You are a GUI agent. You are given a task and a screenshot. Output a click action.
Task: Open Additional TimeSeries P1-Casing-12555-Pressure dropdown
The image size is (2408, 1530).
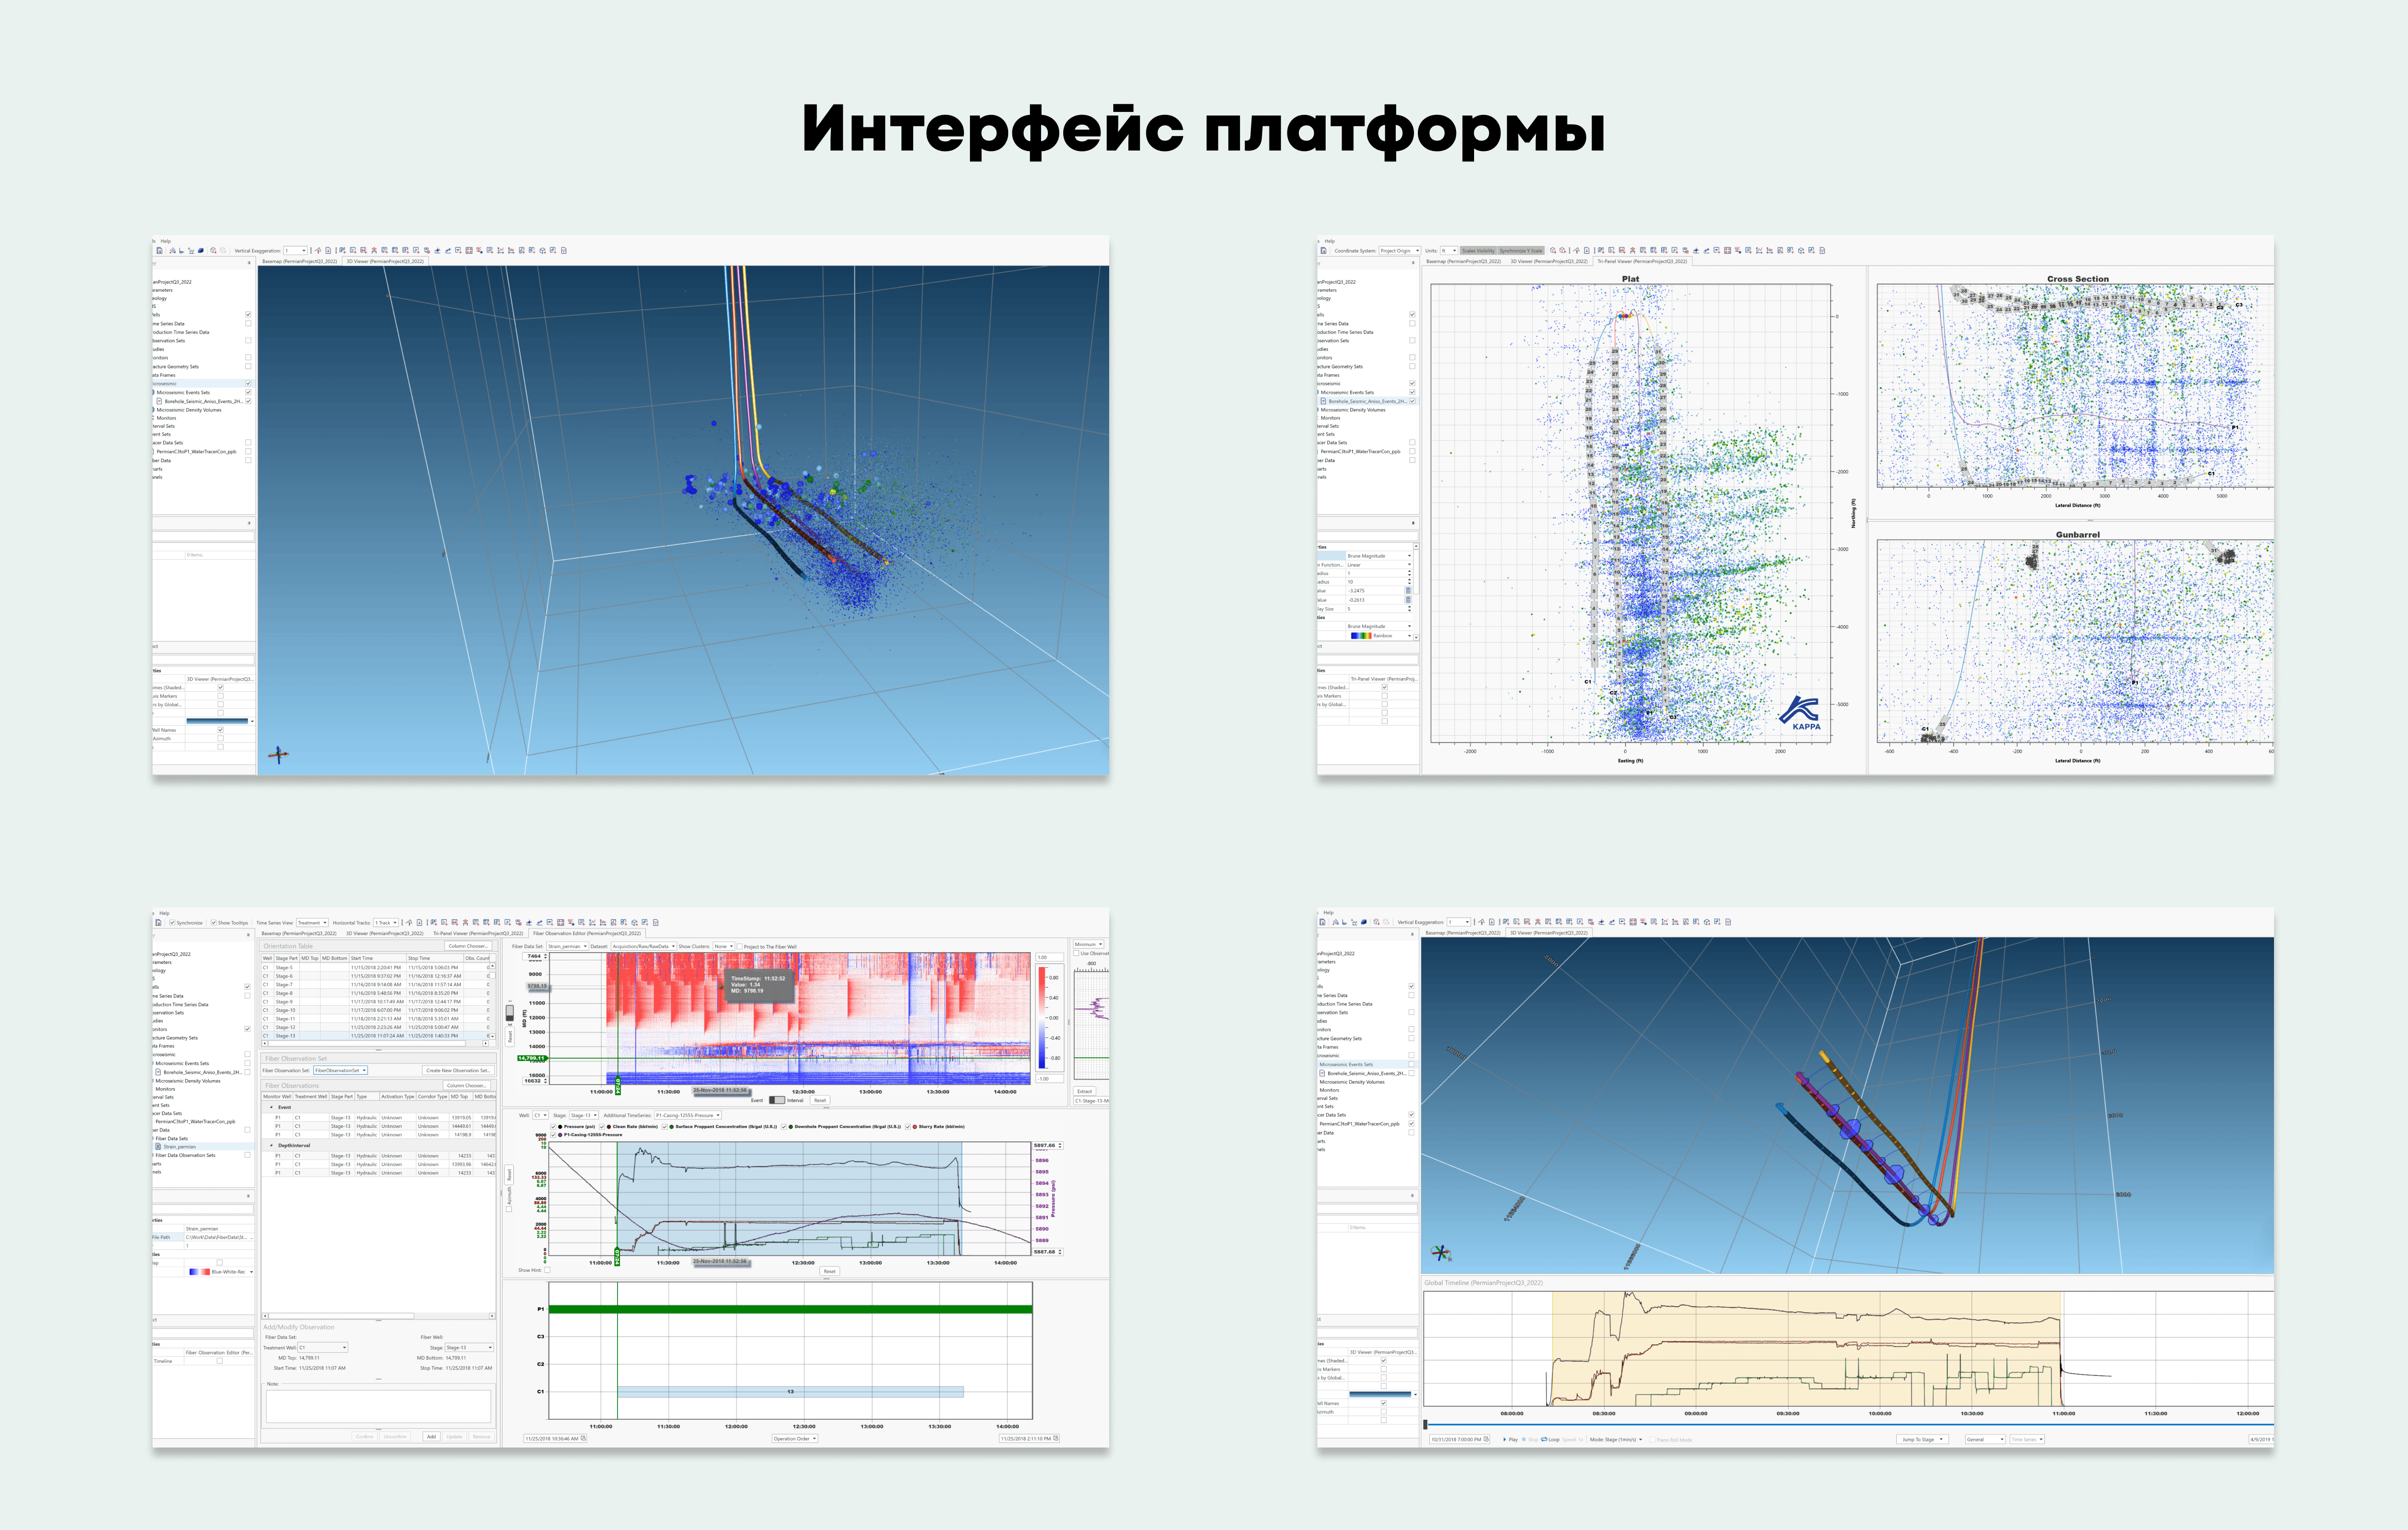point(687,1115)
